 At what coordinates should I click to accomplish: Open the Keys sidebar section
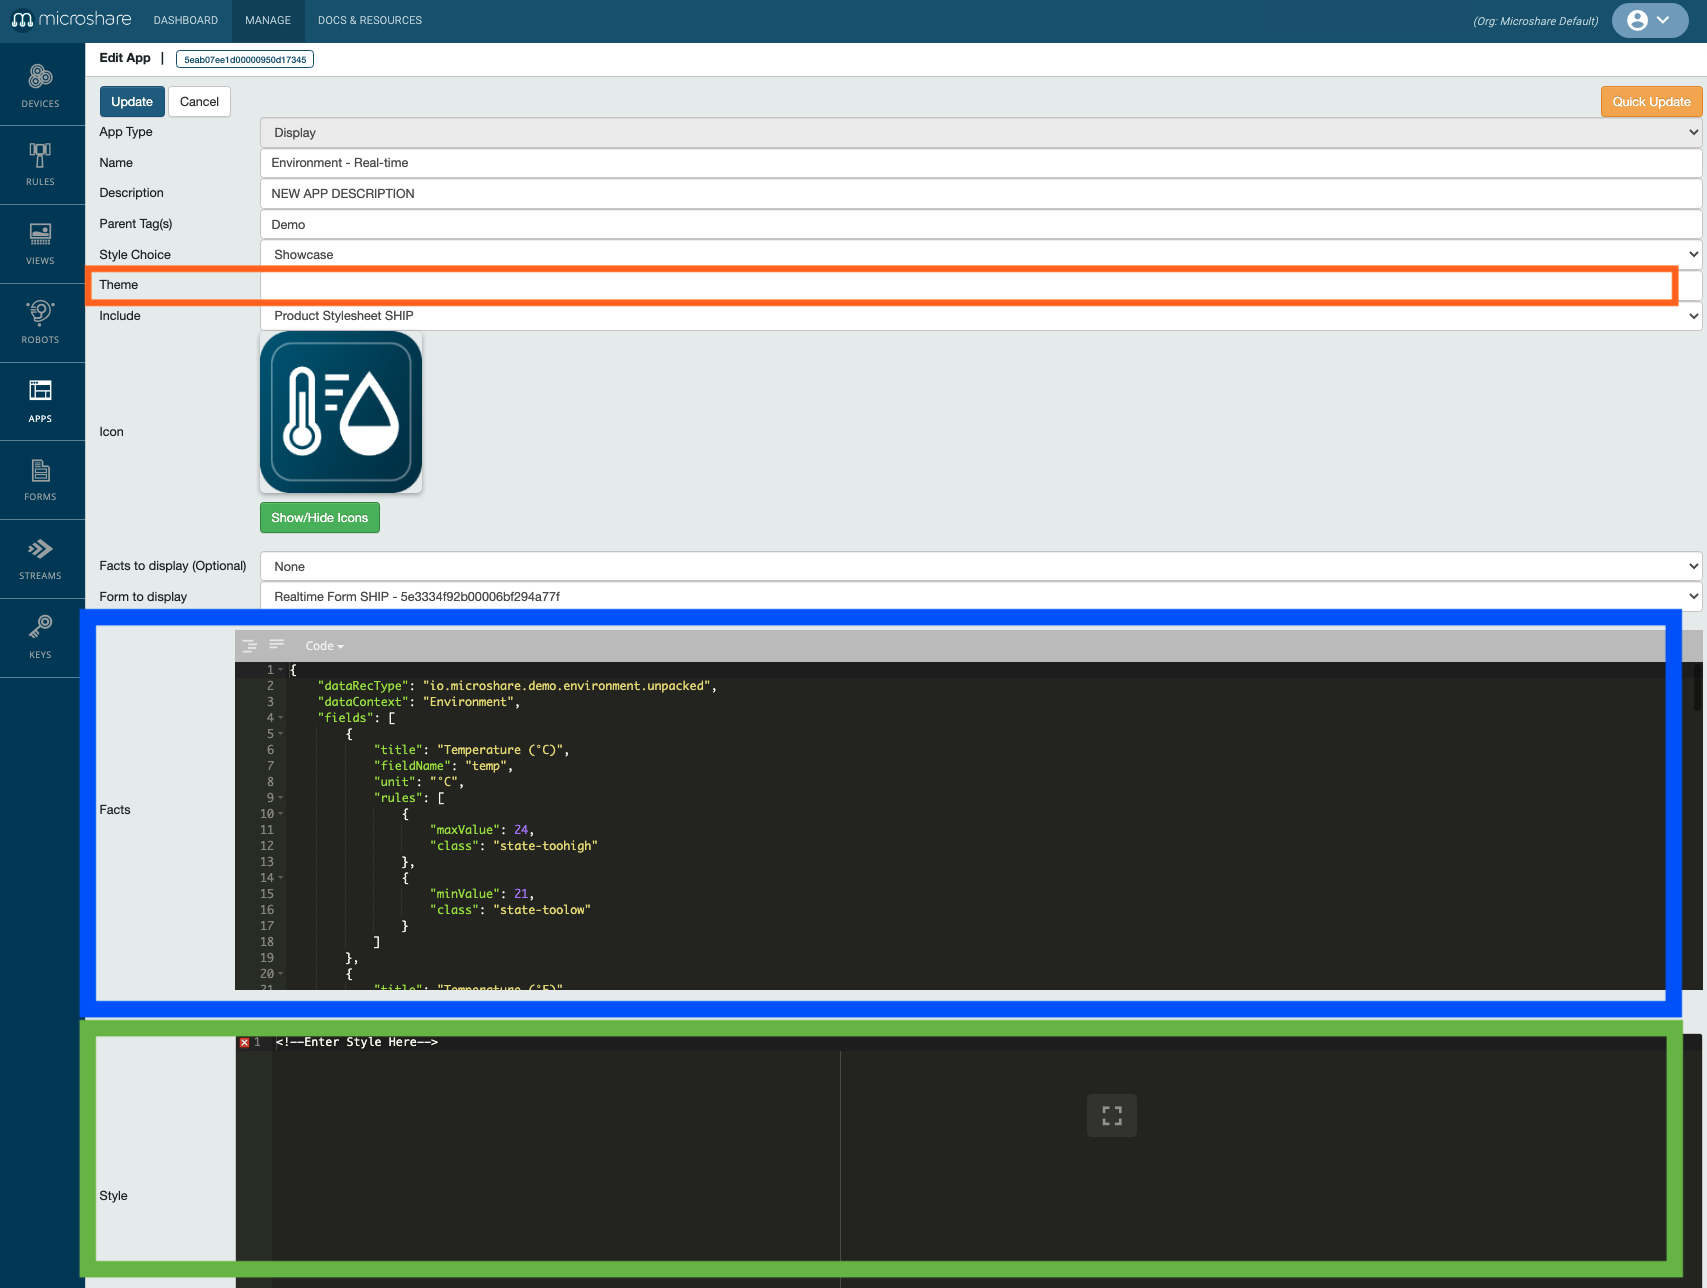(x=40, y=638)
